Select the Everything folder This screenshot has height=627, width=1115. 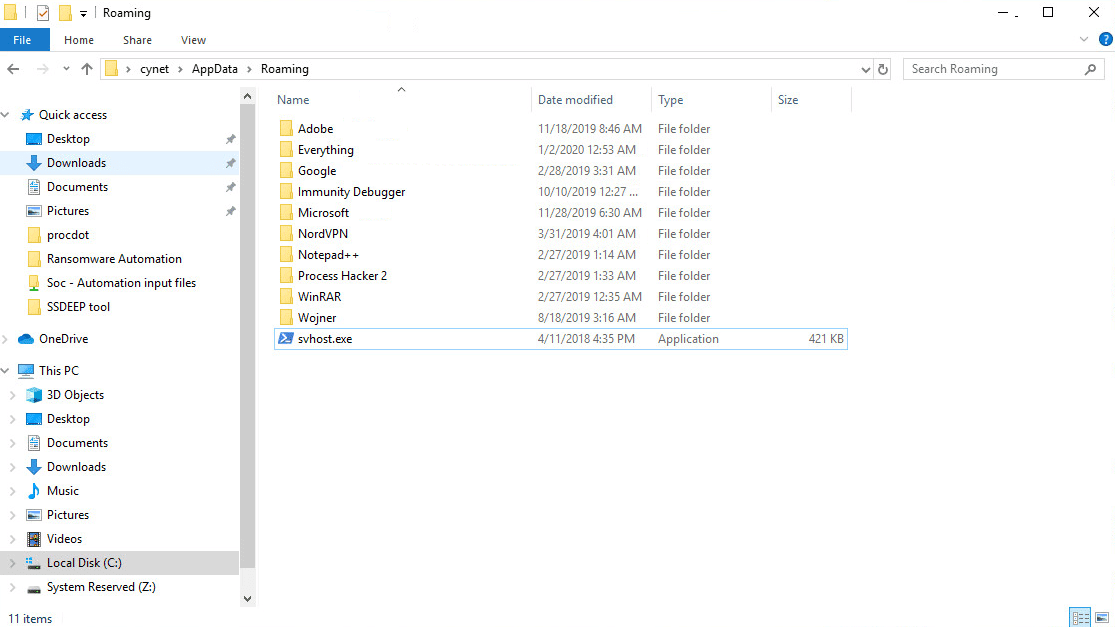[x=326, y=150]
